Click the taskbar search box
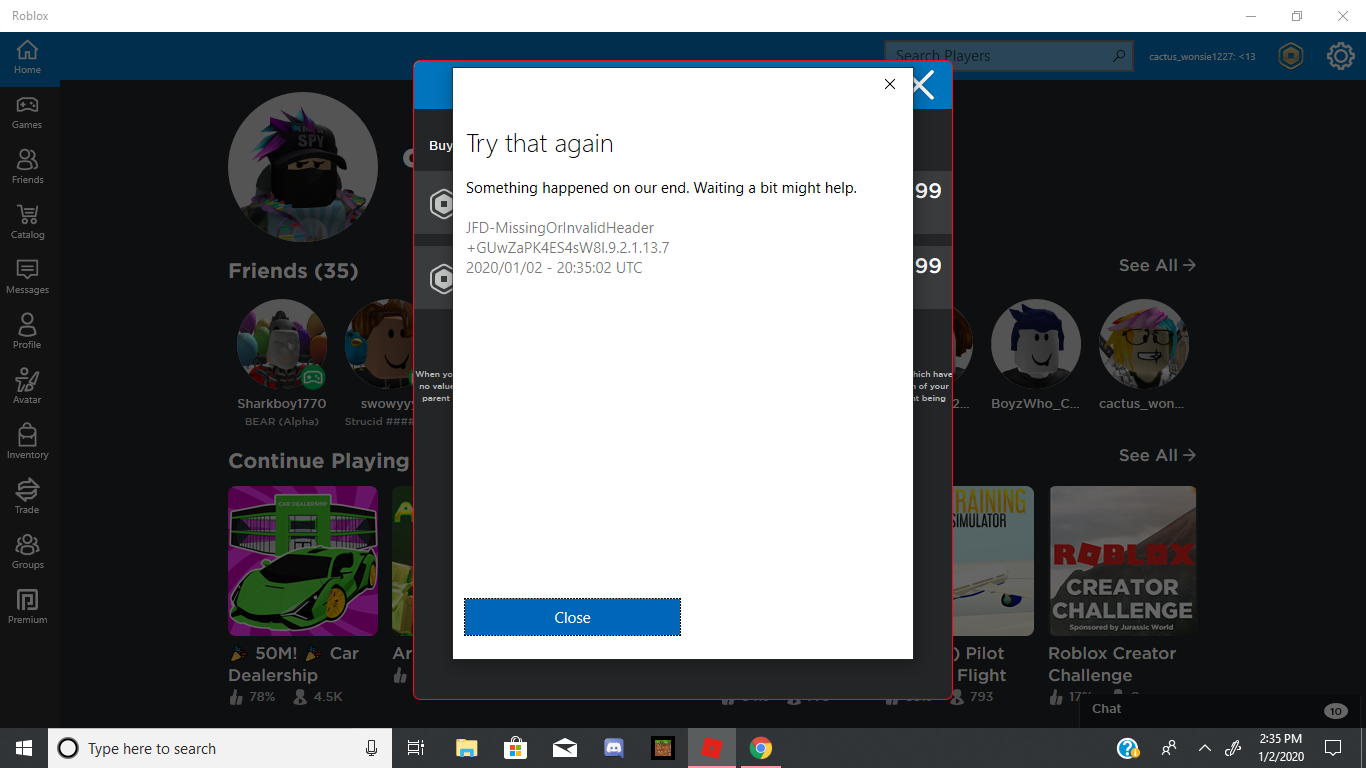The height and width of the screenshot is (768, 1366). click(x=219, y=748)
